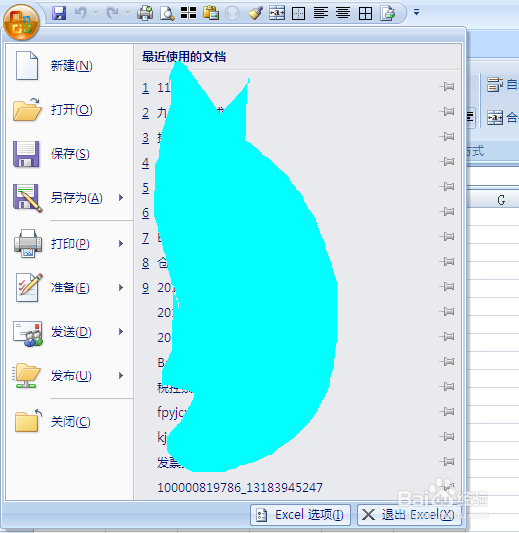Click the page icon at toolbar end
The height and width of the screenshot is (533, 519).
click(387, 13)
